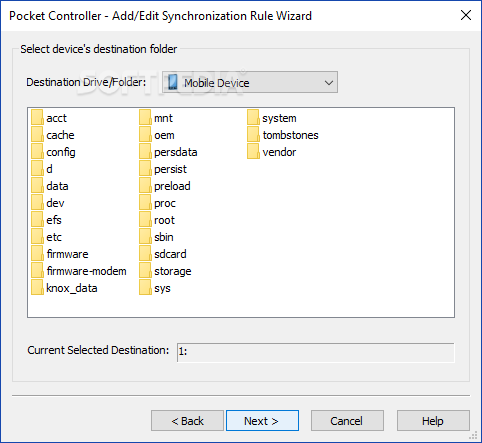Select the sbin folder icon

click(x=145, y=237)
